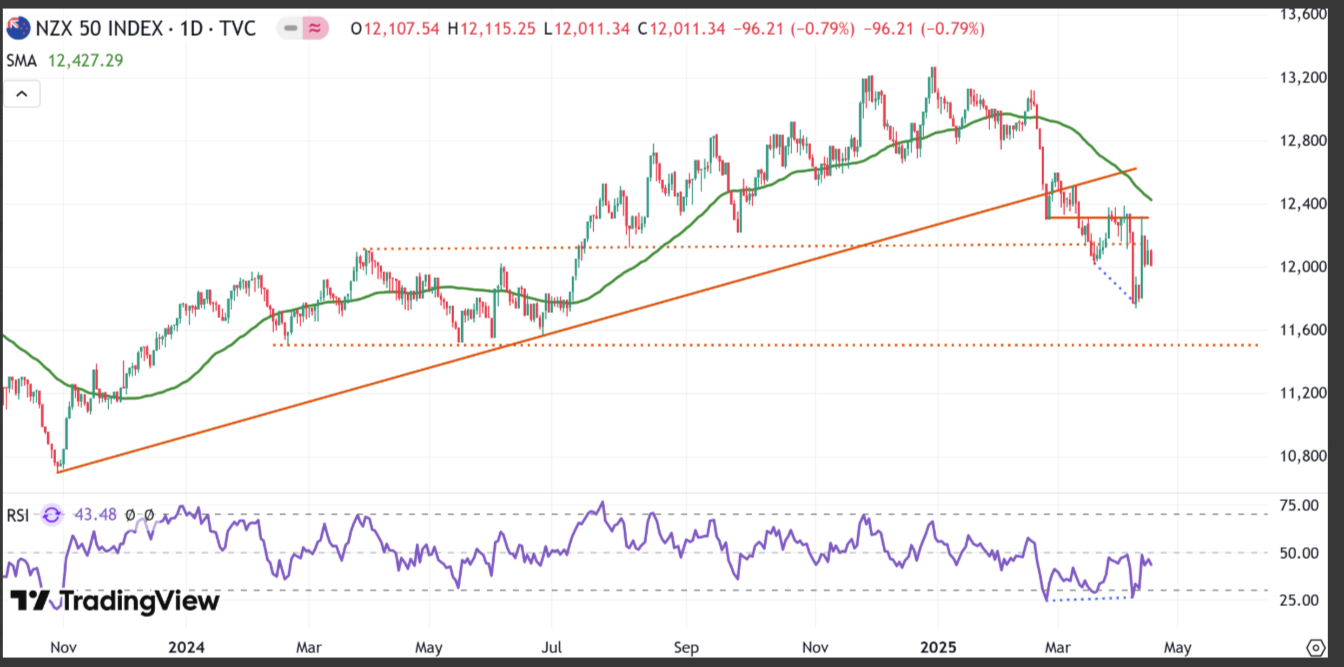Click the Nov label just before 2024
The width and height of the screenshot is (1344, 667).
click(62, 647)
